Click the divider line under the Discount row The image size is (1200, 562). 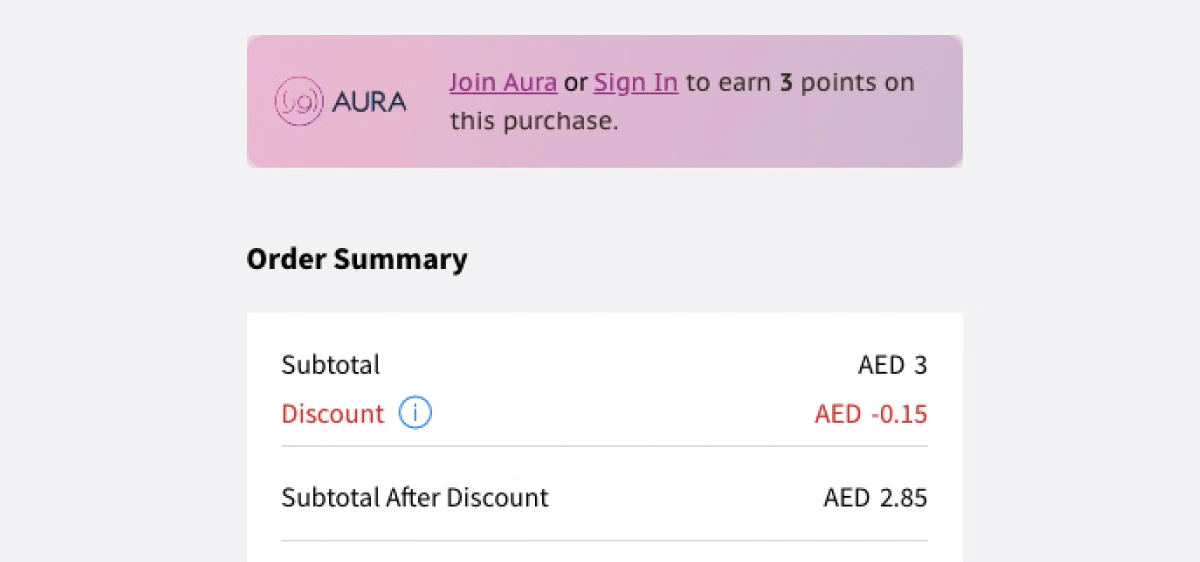[x=604, y=446]
